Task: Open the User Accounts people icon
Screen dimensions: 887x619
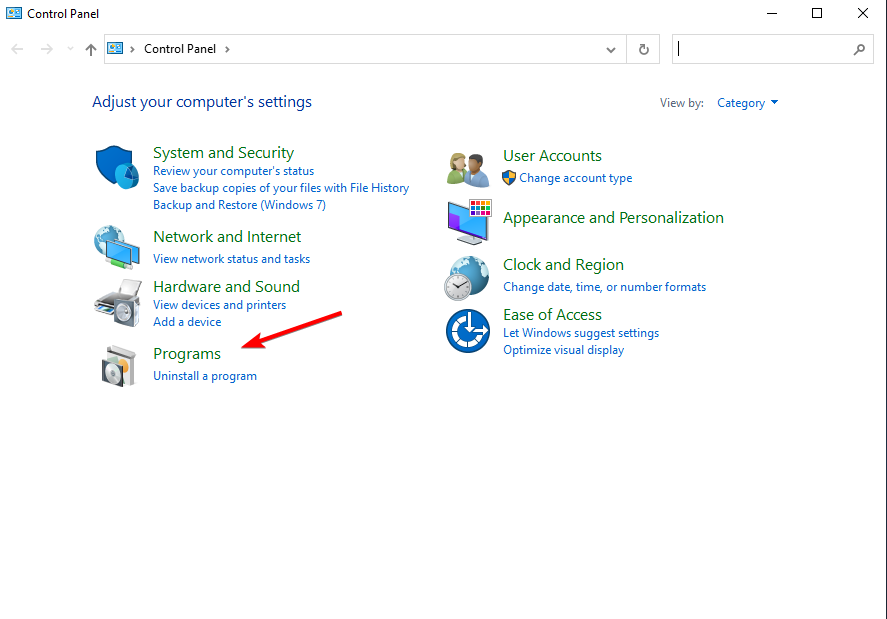Action: click(468, 170)
